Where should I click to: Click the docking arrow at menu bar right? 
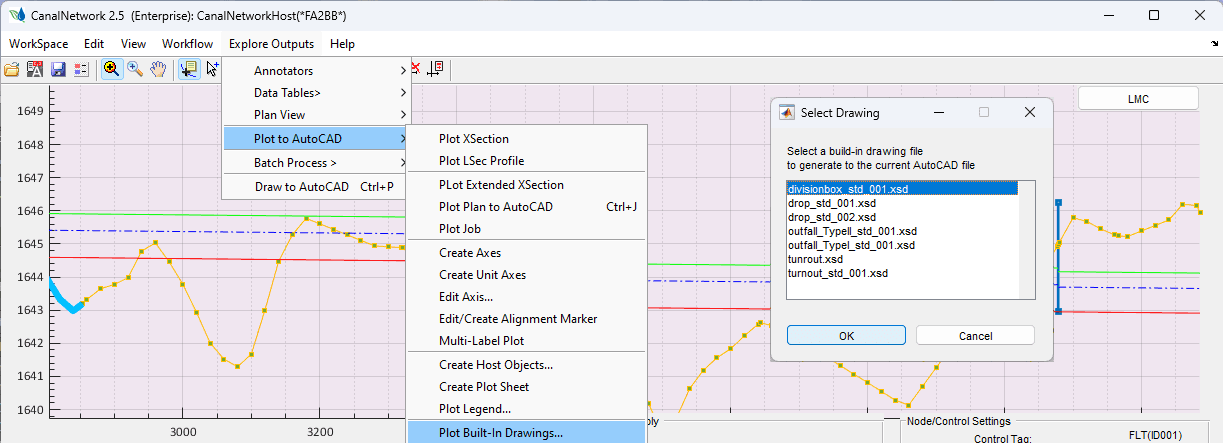pyautogui.click(x=1214, y=44)
